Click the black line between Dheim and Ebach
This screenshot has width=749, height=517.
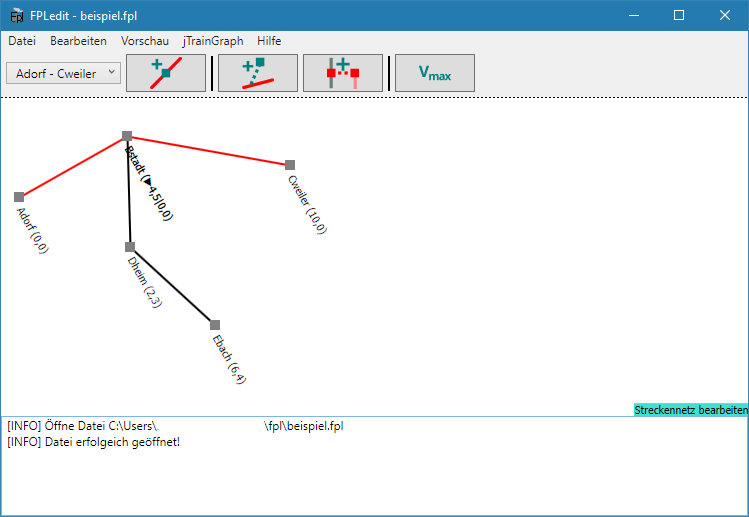(172, 286)
